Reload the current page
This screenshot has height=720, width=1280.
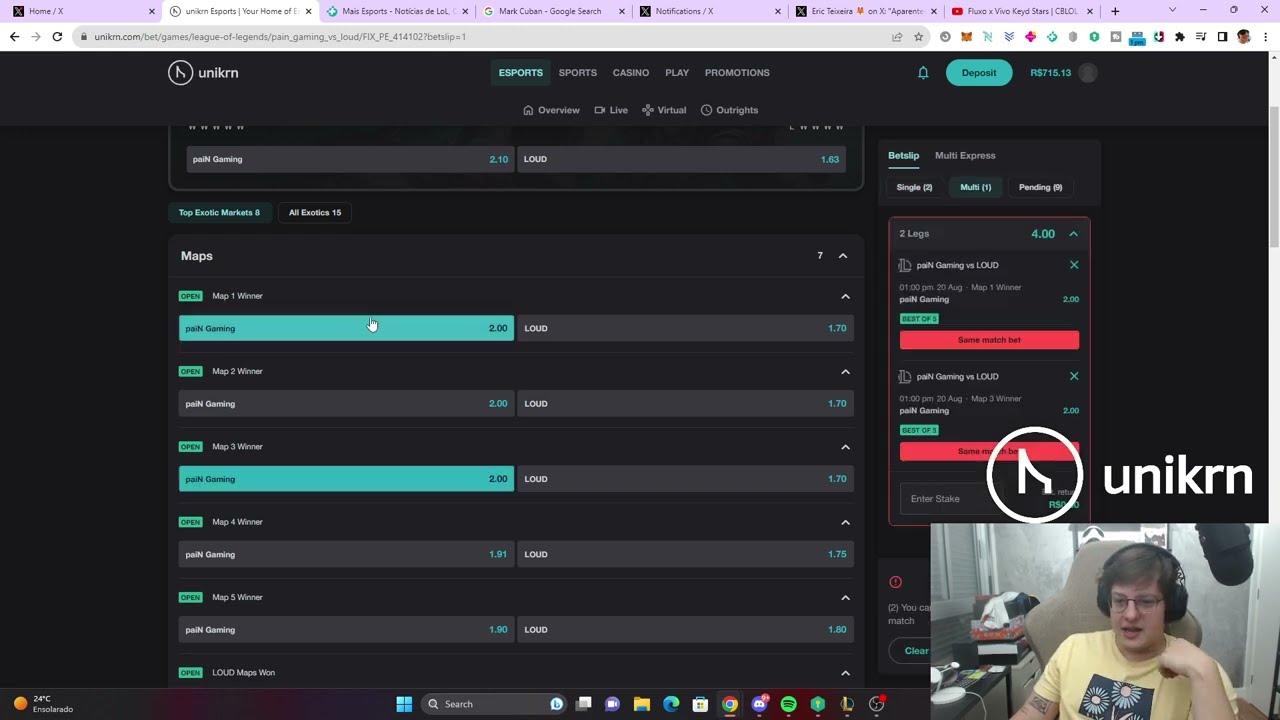pos(57,37)
